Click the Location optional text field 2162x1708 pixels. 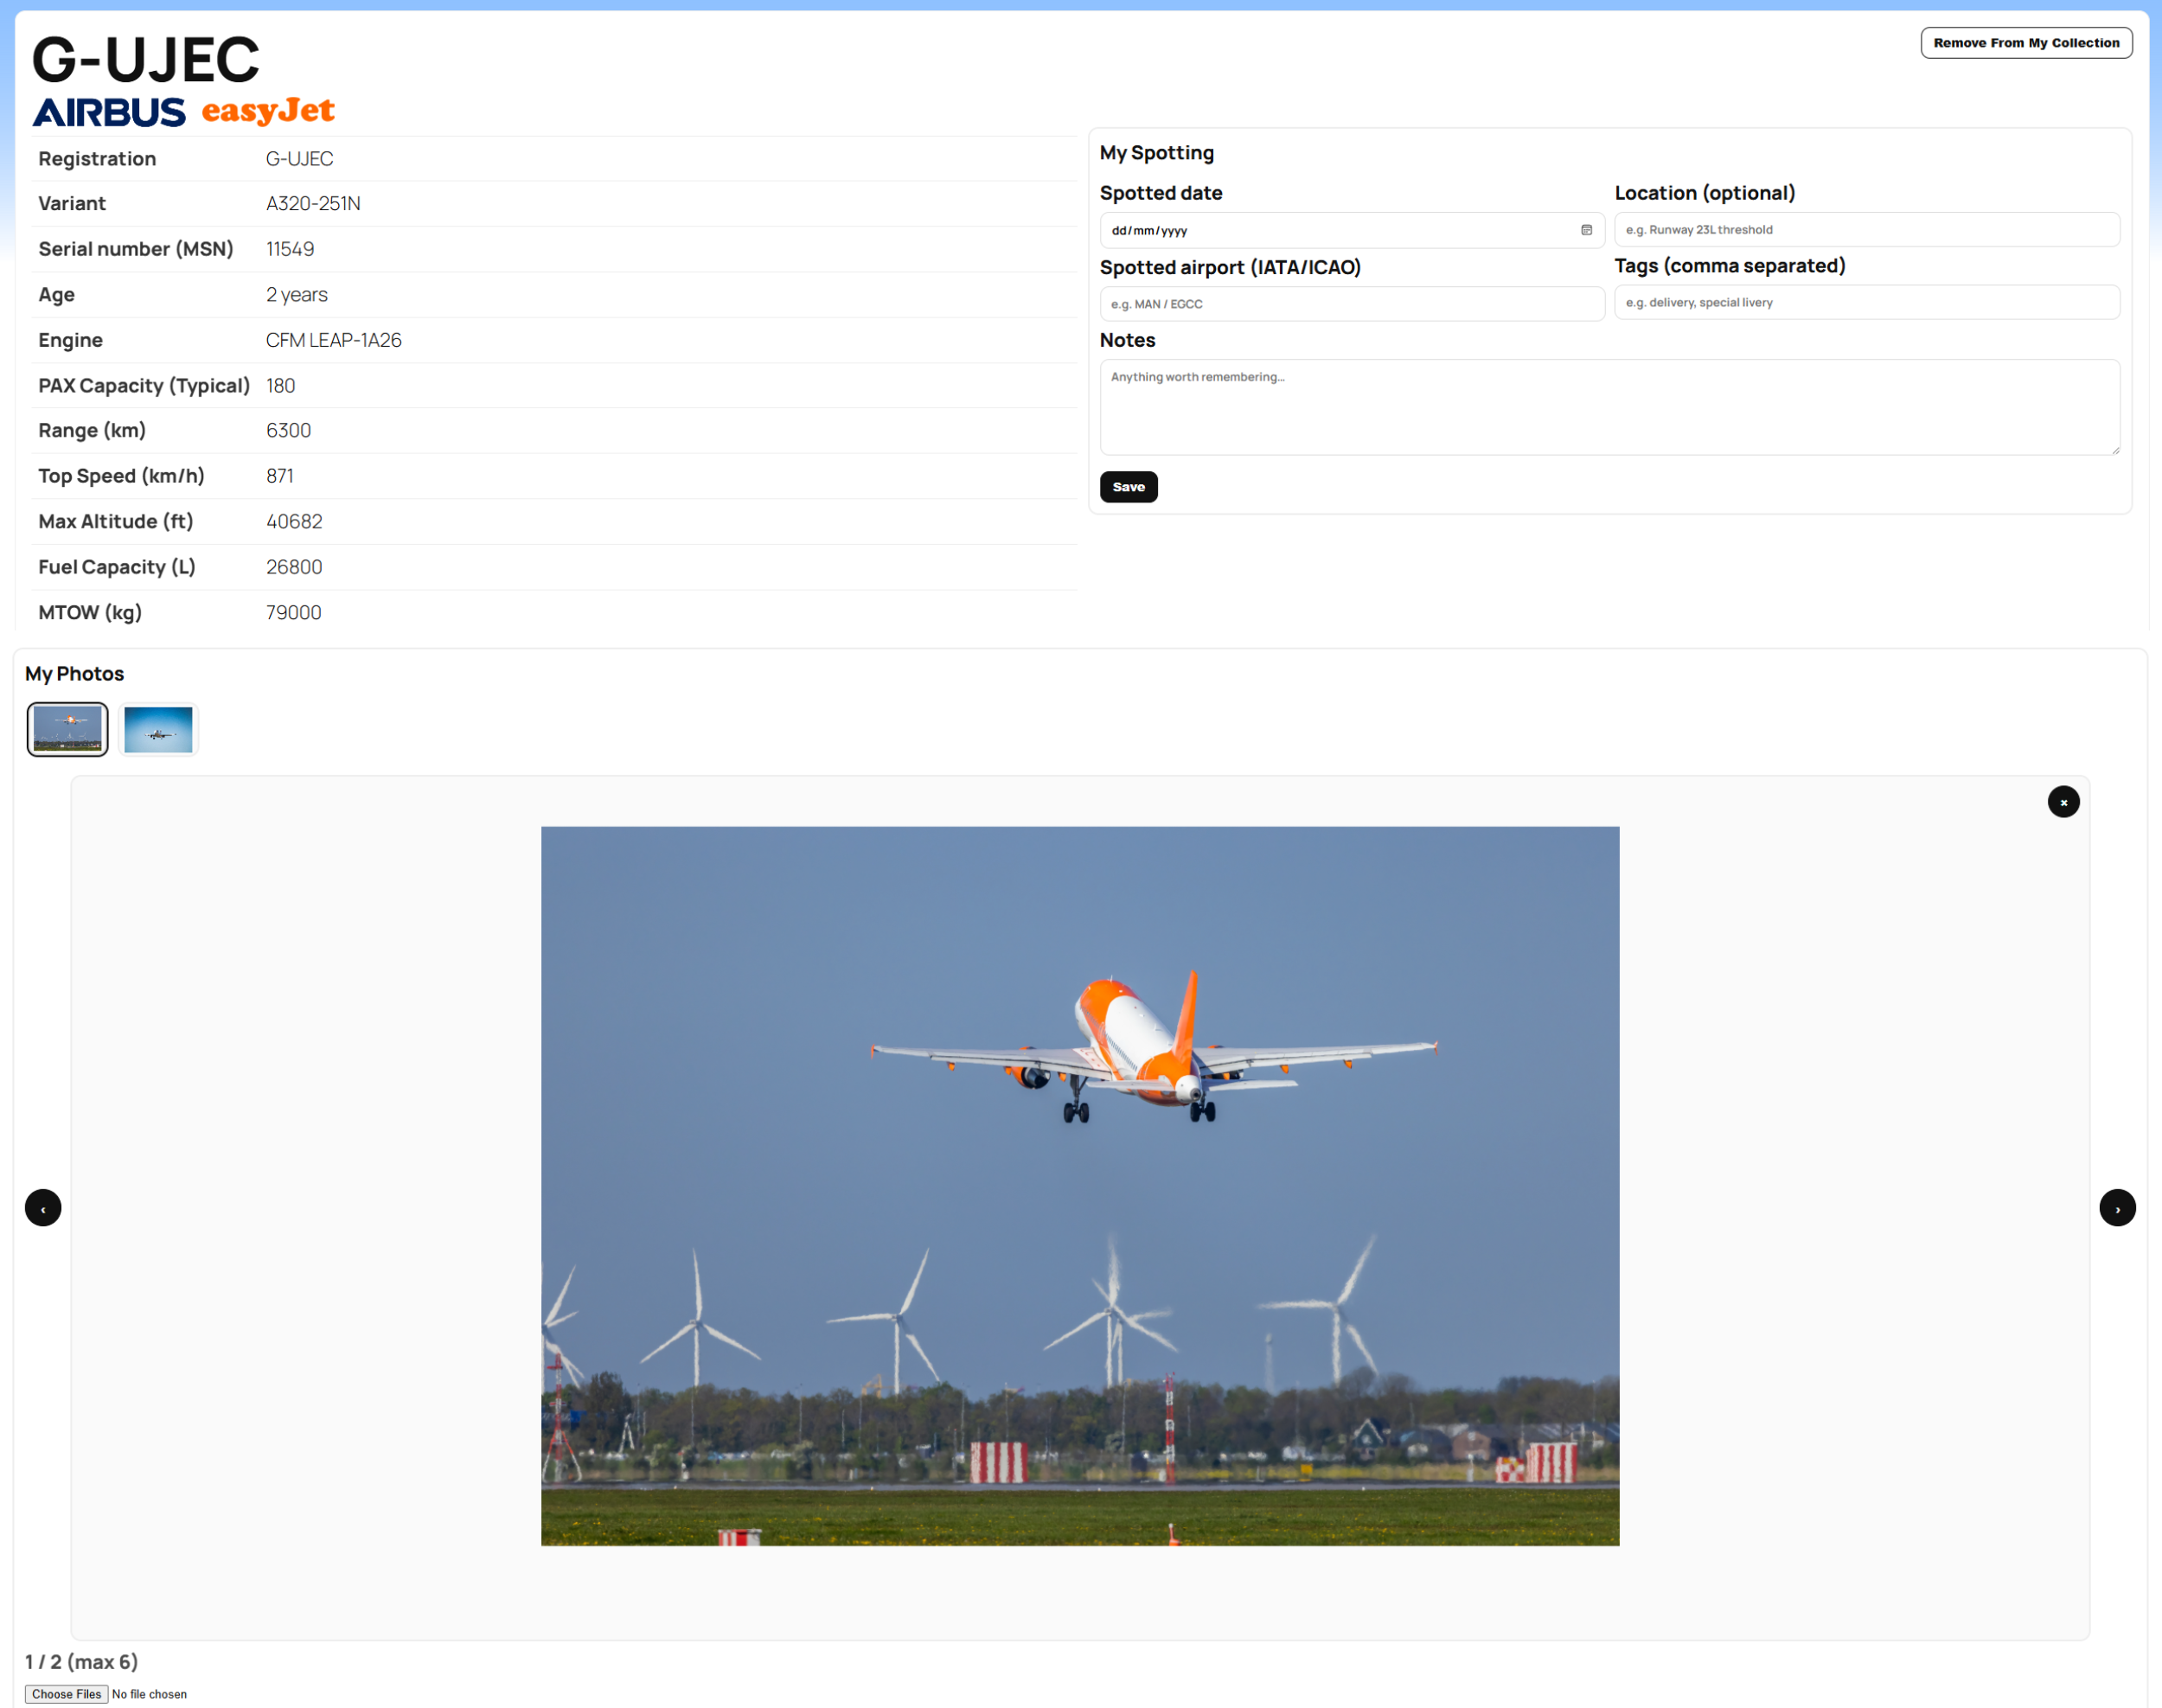pos(1866,229)
